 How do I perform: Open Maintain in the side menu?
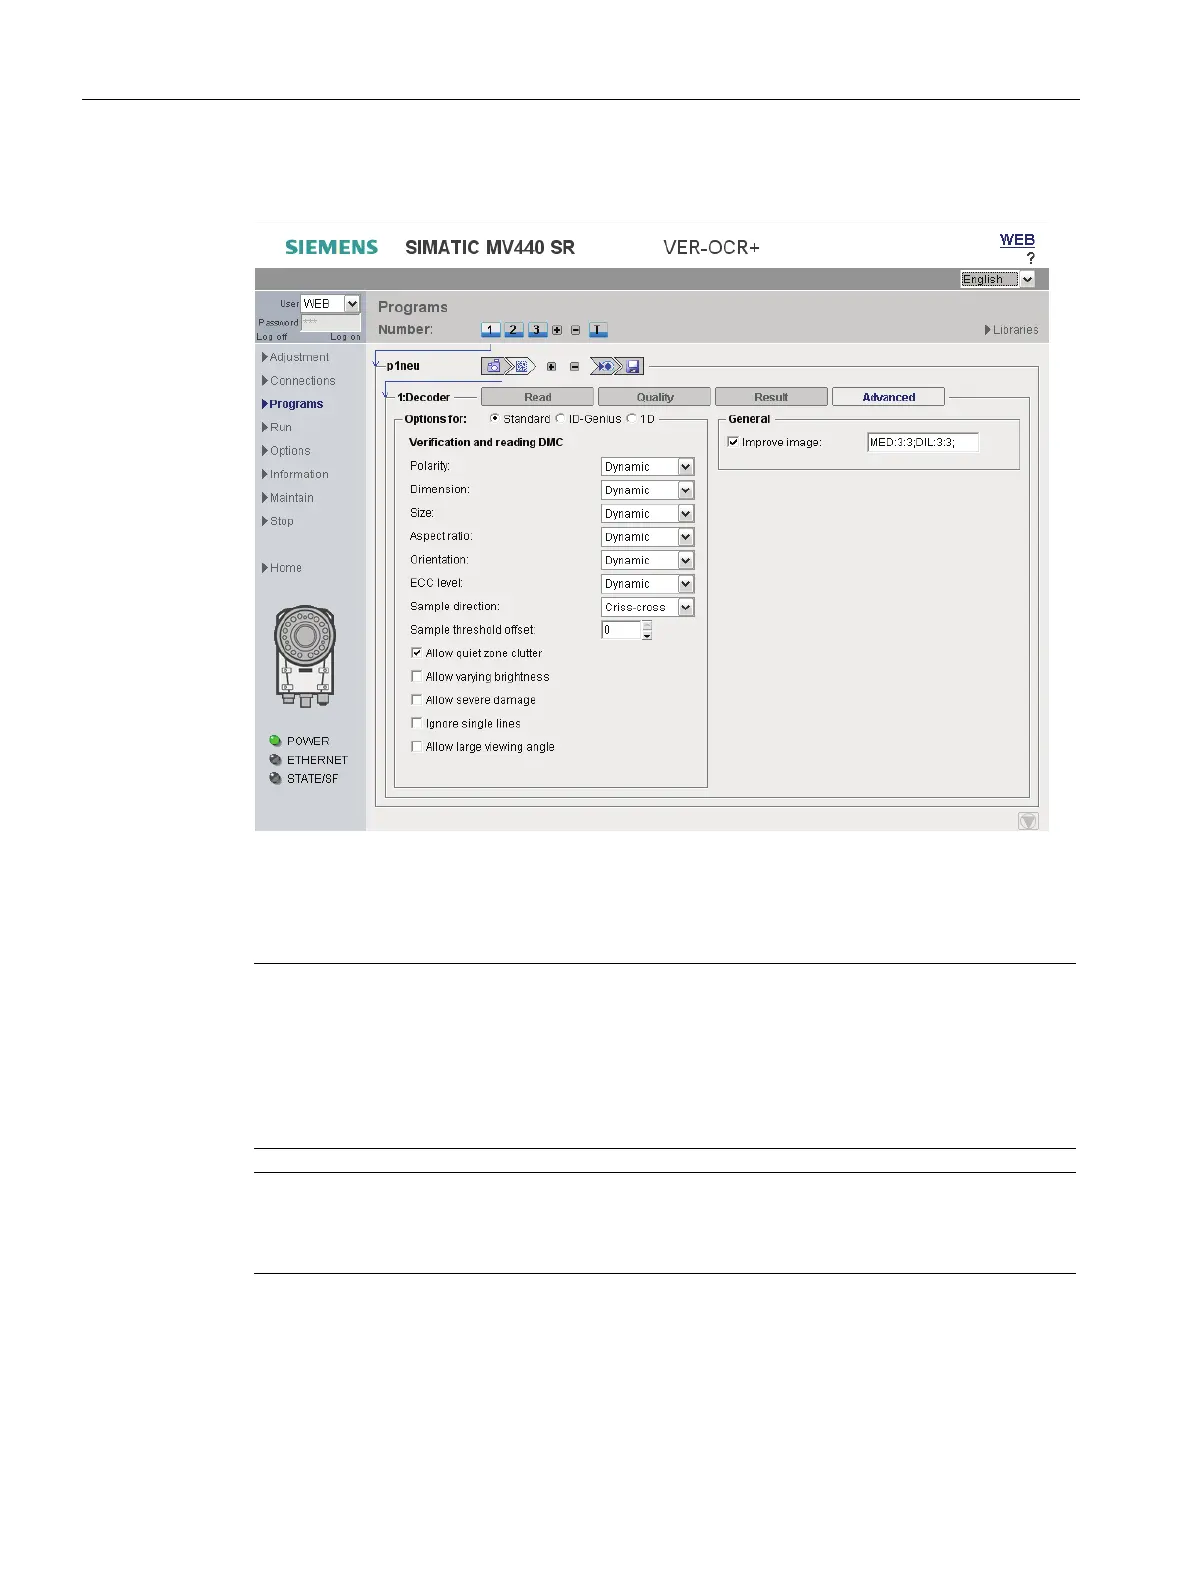coord(288,498)
